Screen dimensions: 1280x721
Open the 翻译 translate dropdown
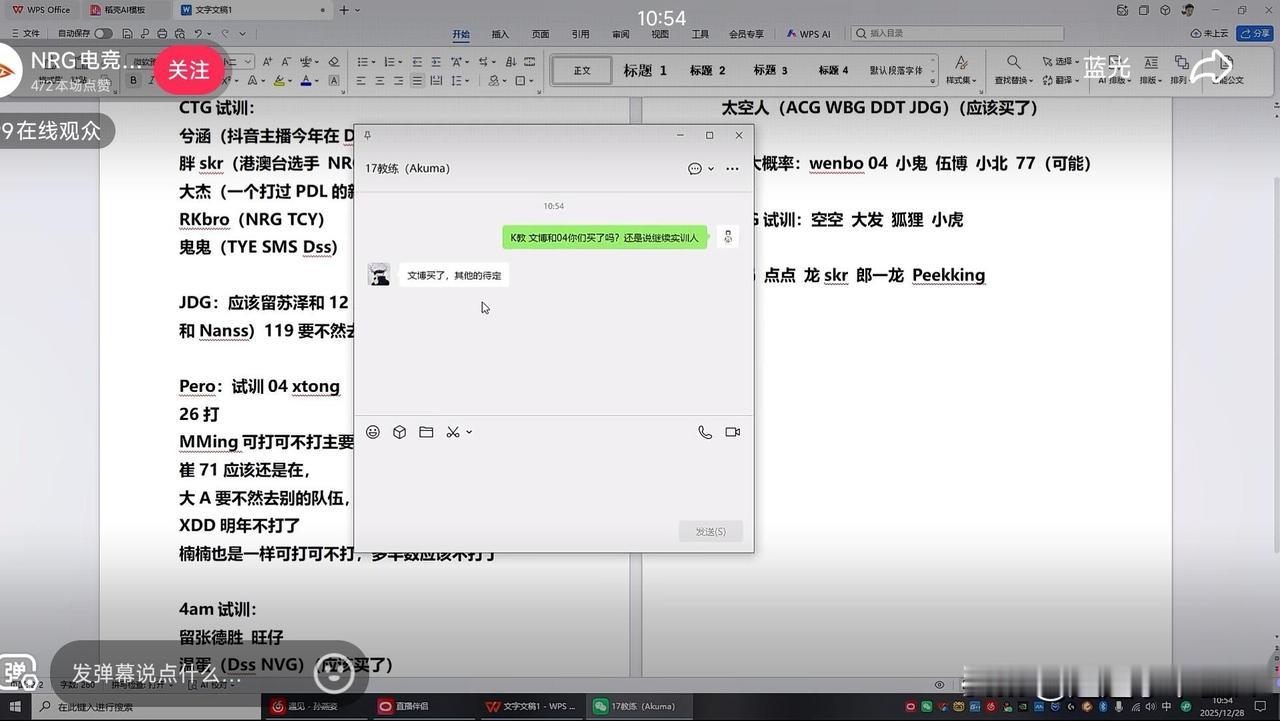point(1062,80)
